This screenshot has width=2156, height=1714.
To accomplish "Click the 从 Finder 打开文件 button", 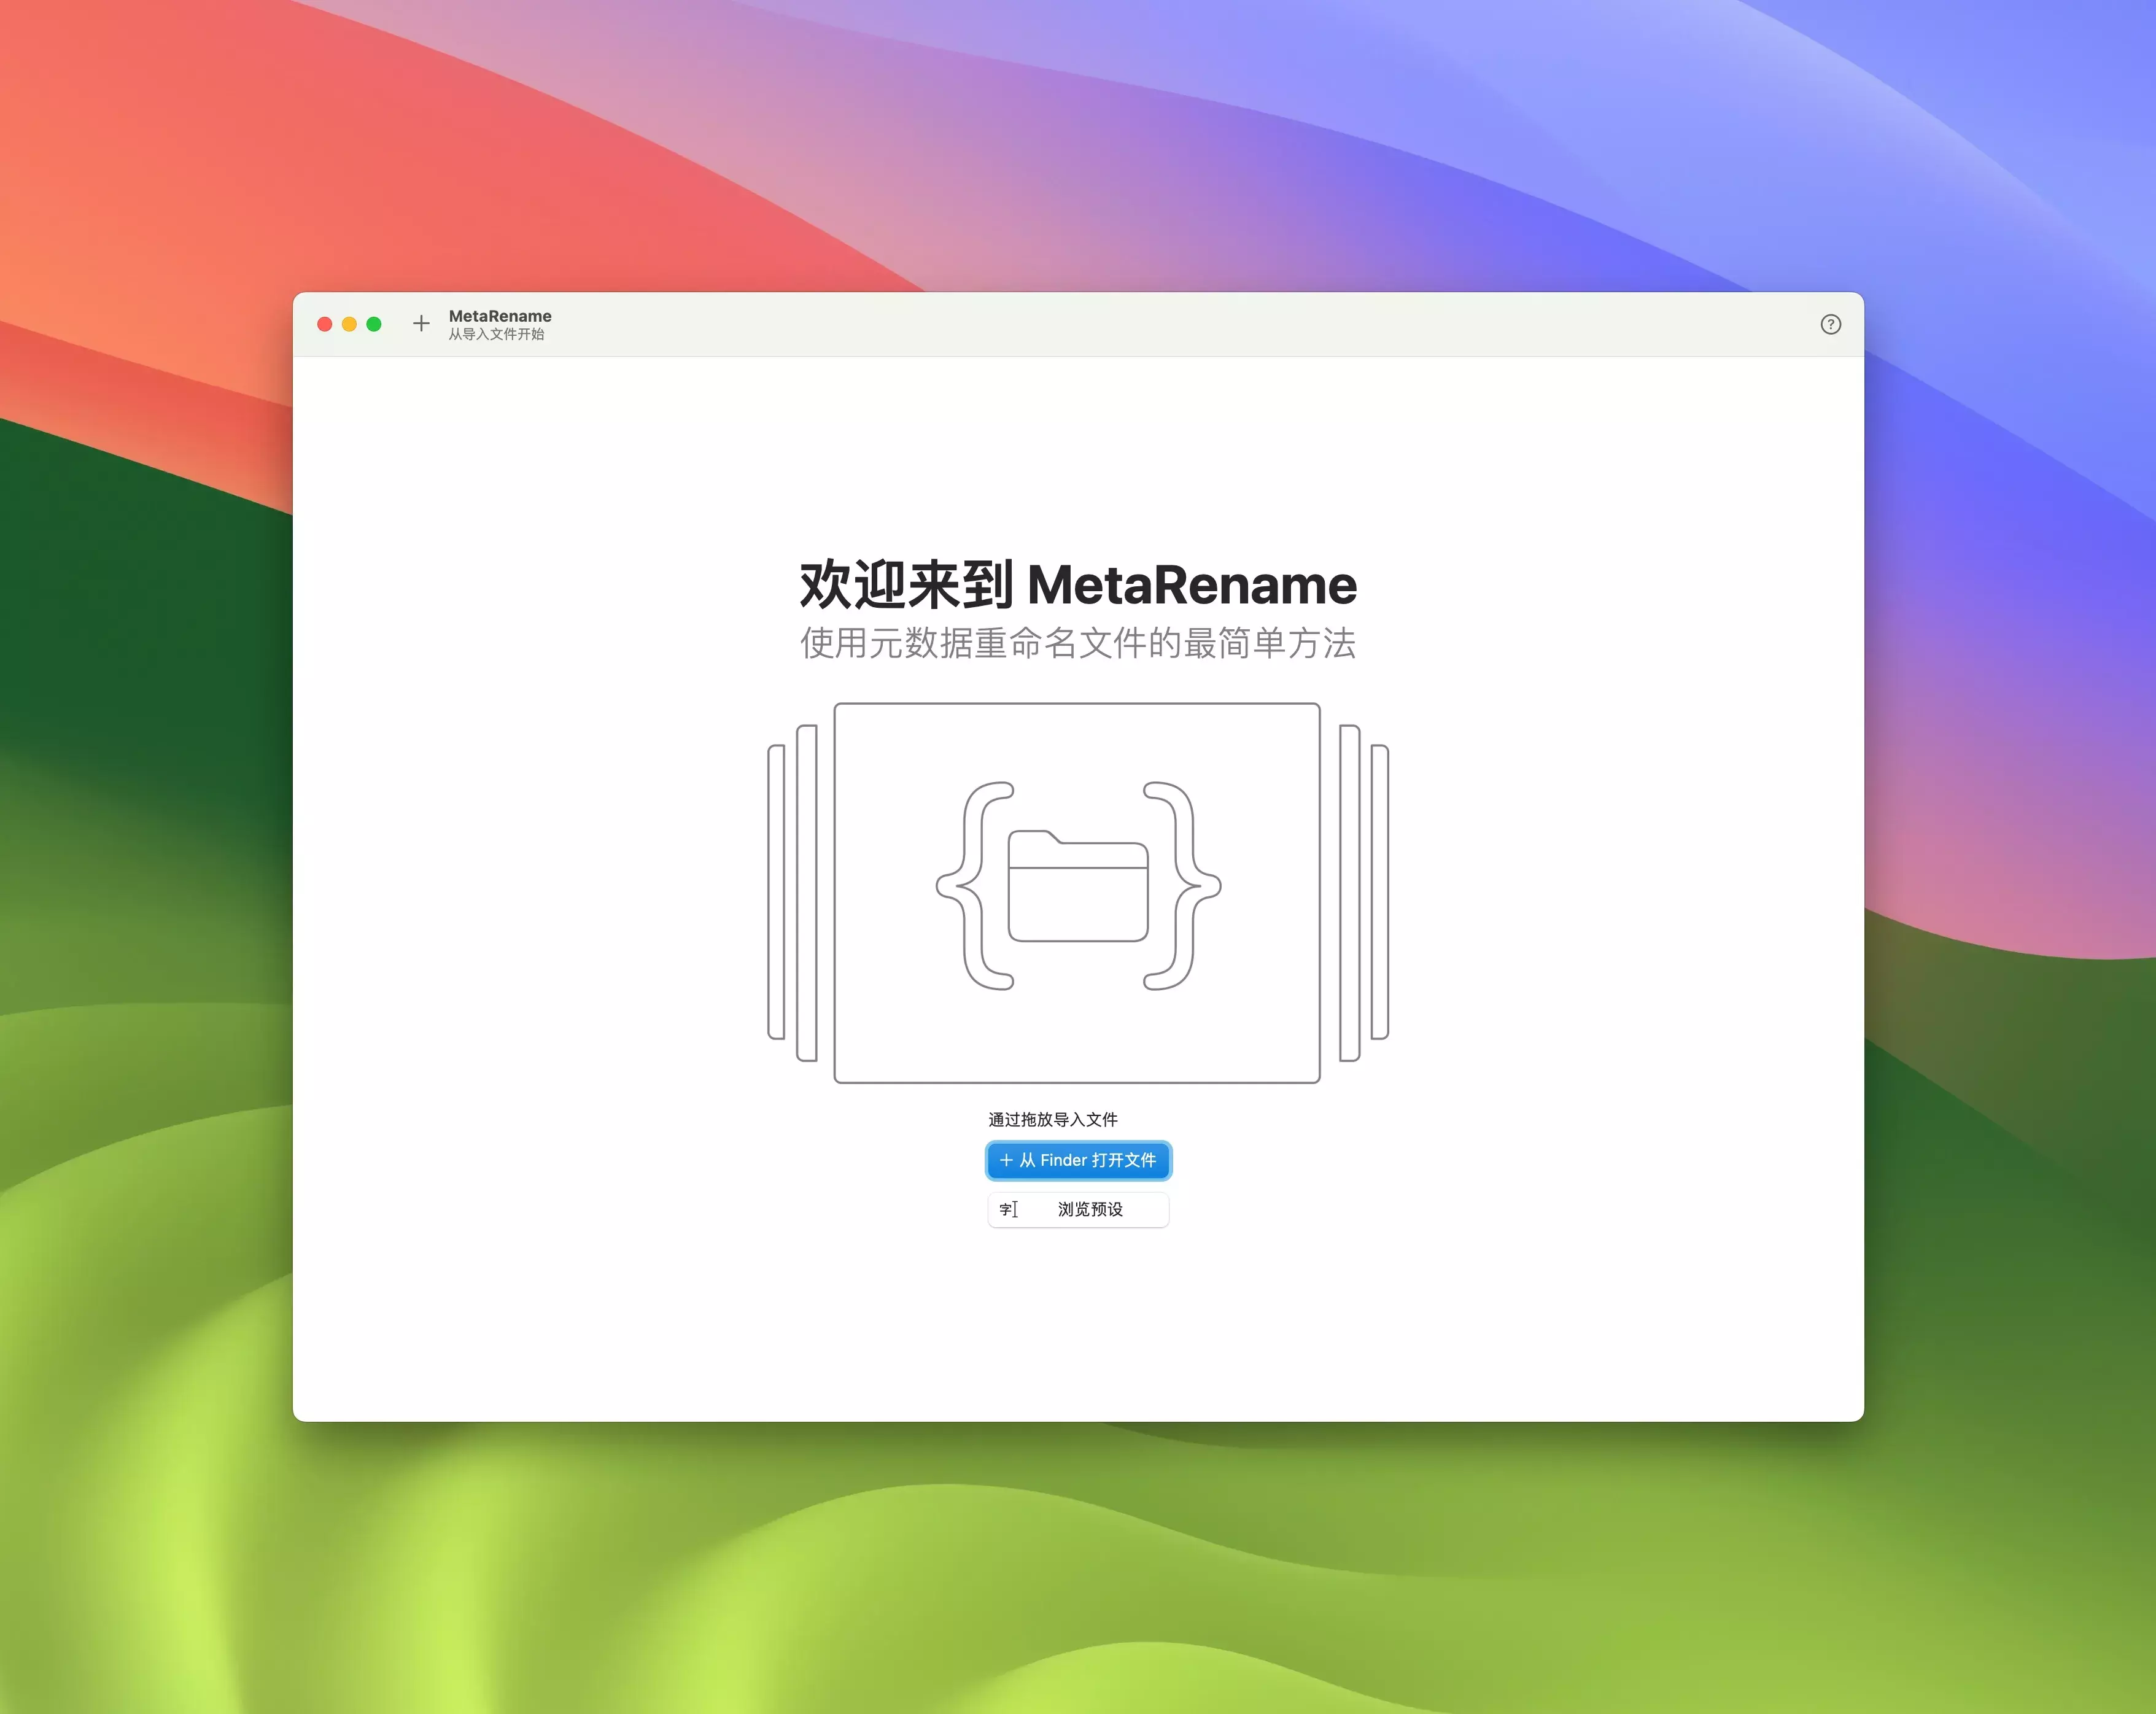I will (x=1078, y=1160).
